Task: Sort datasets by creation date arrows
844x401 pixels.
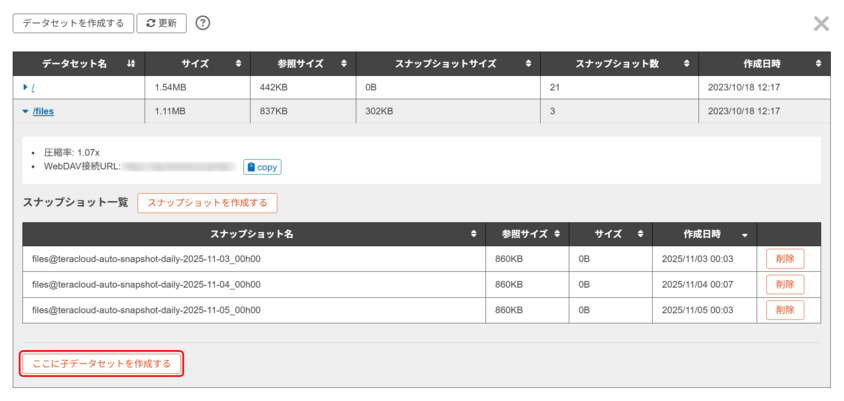Action: pos(818,64)
